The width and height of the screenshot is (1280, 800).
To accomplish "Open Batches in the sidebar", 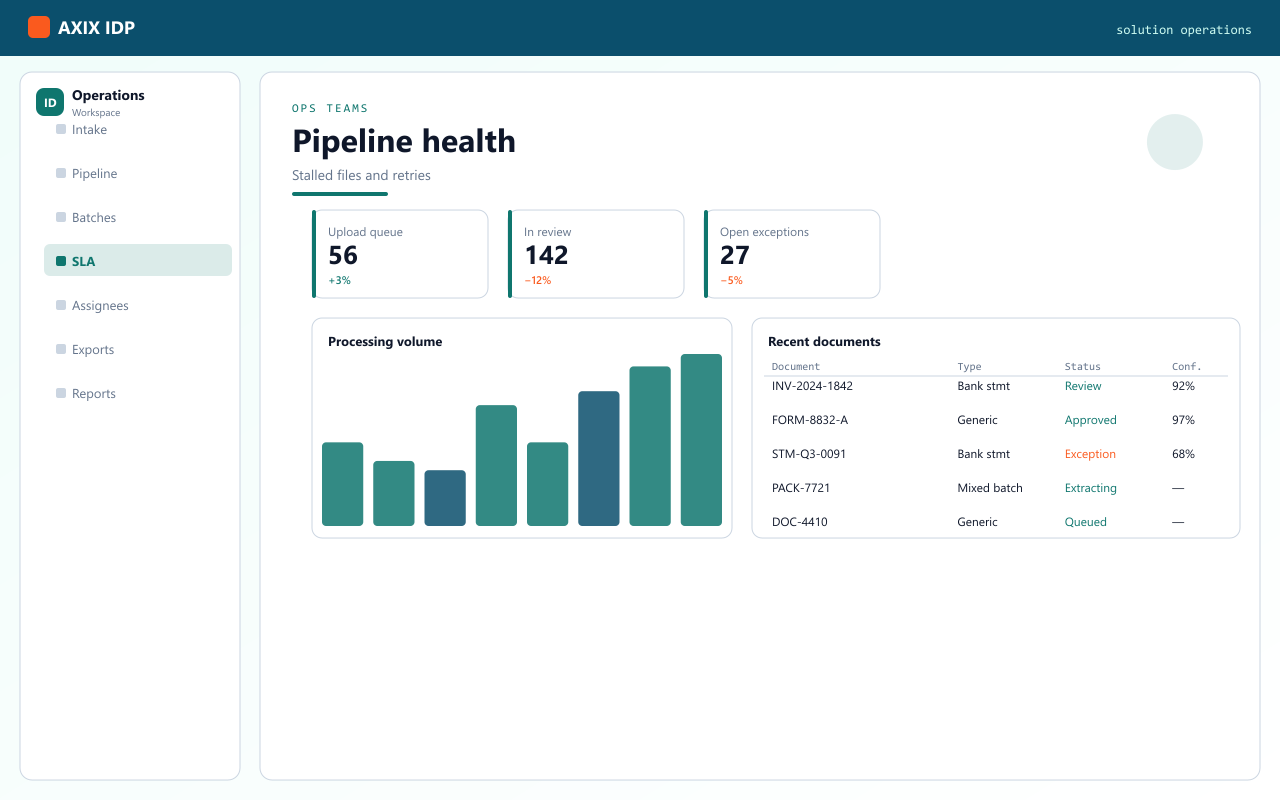I will (138, 218).
